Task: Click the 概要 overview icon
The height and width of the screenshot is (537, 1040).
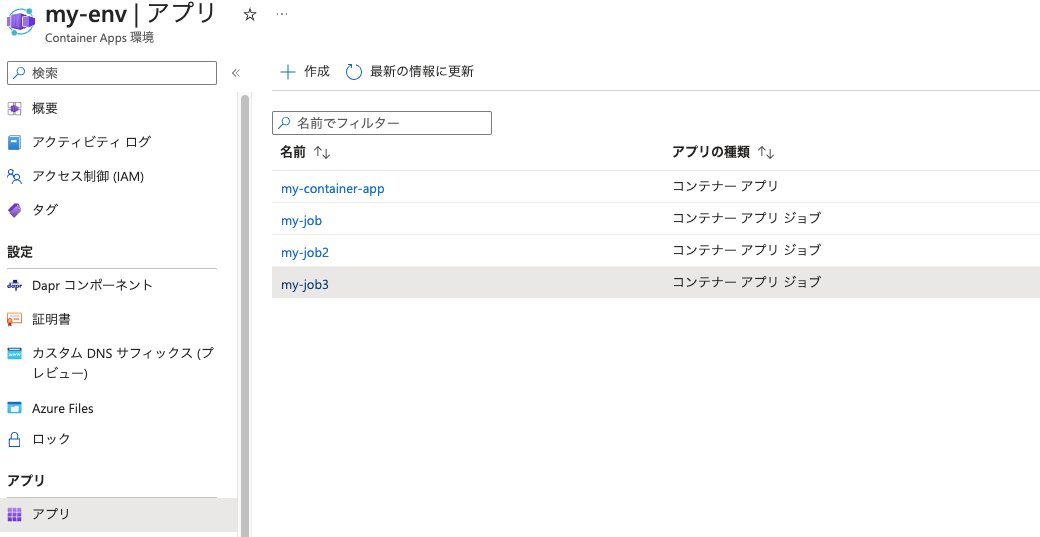Action: click(x=14, y=108)
